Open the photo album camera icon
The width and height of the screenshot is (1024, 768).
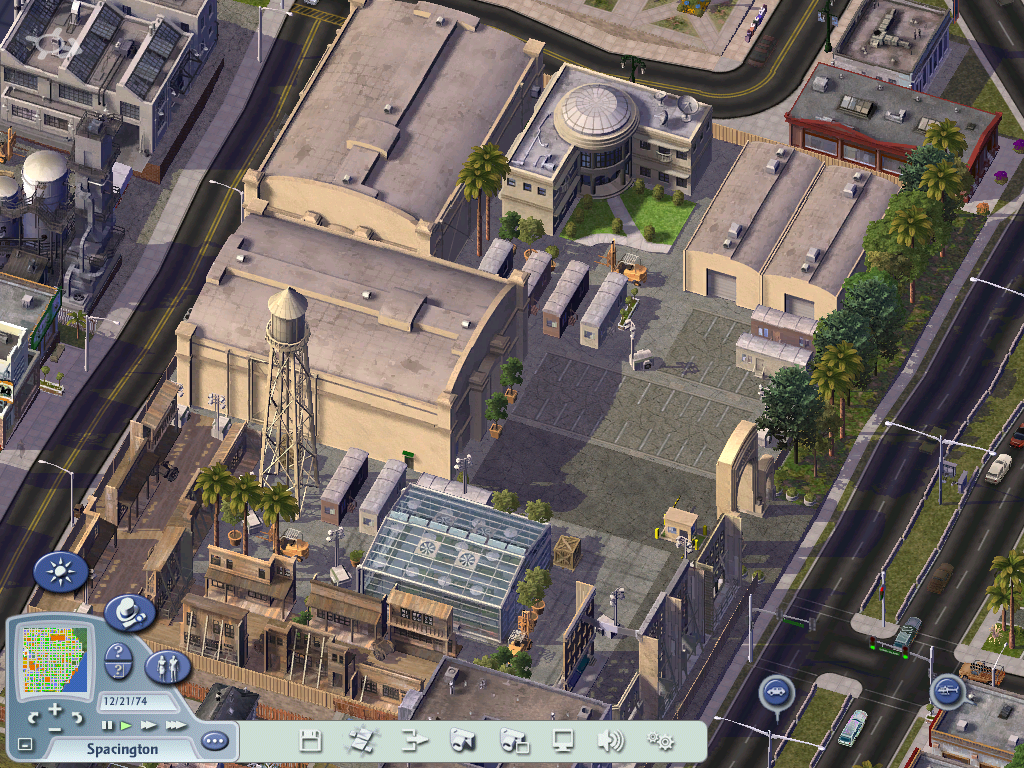click(x=514, y=741)
